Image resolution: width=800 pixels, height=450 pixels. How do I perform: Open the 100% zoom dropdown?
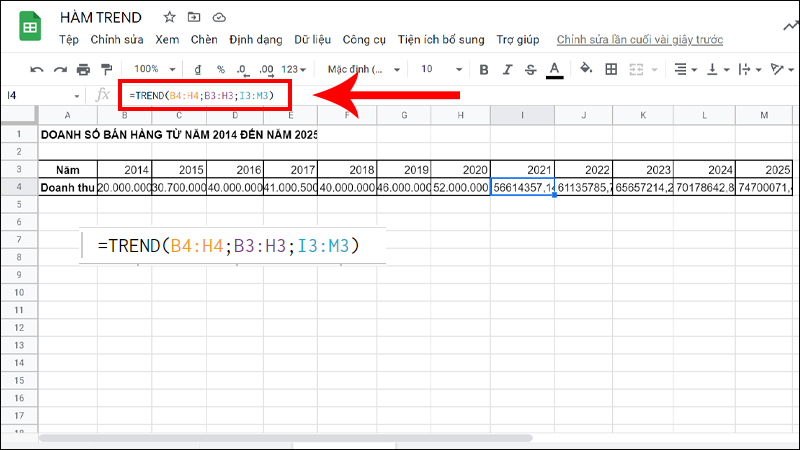153,69
